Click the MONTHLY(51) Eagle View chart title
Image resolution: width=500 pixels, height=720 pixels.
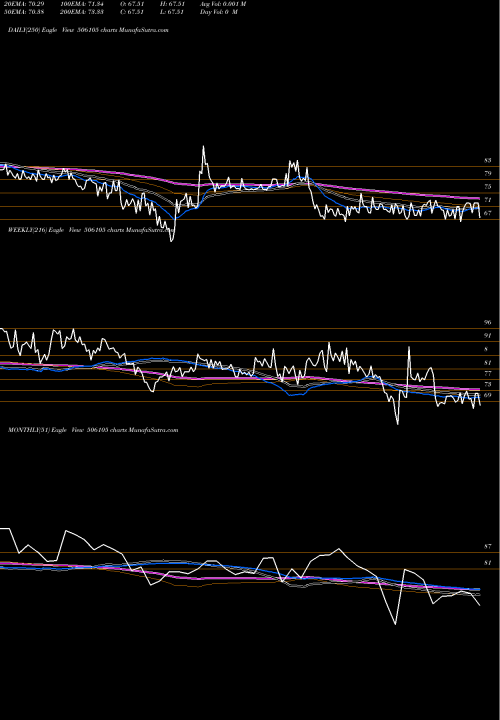click(x=93, y=430)
